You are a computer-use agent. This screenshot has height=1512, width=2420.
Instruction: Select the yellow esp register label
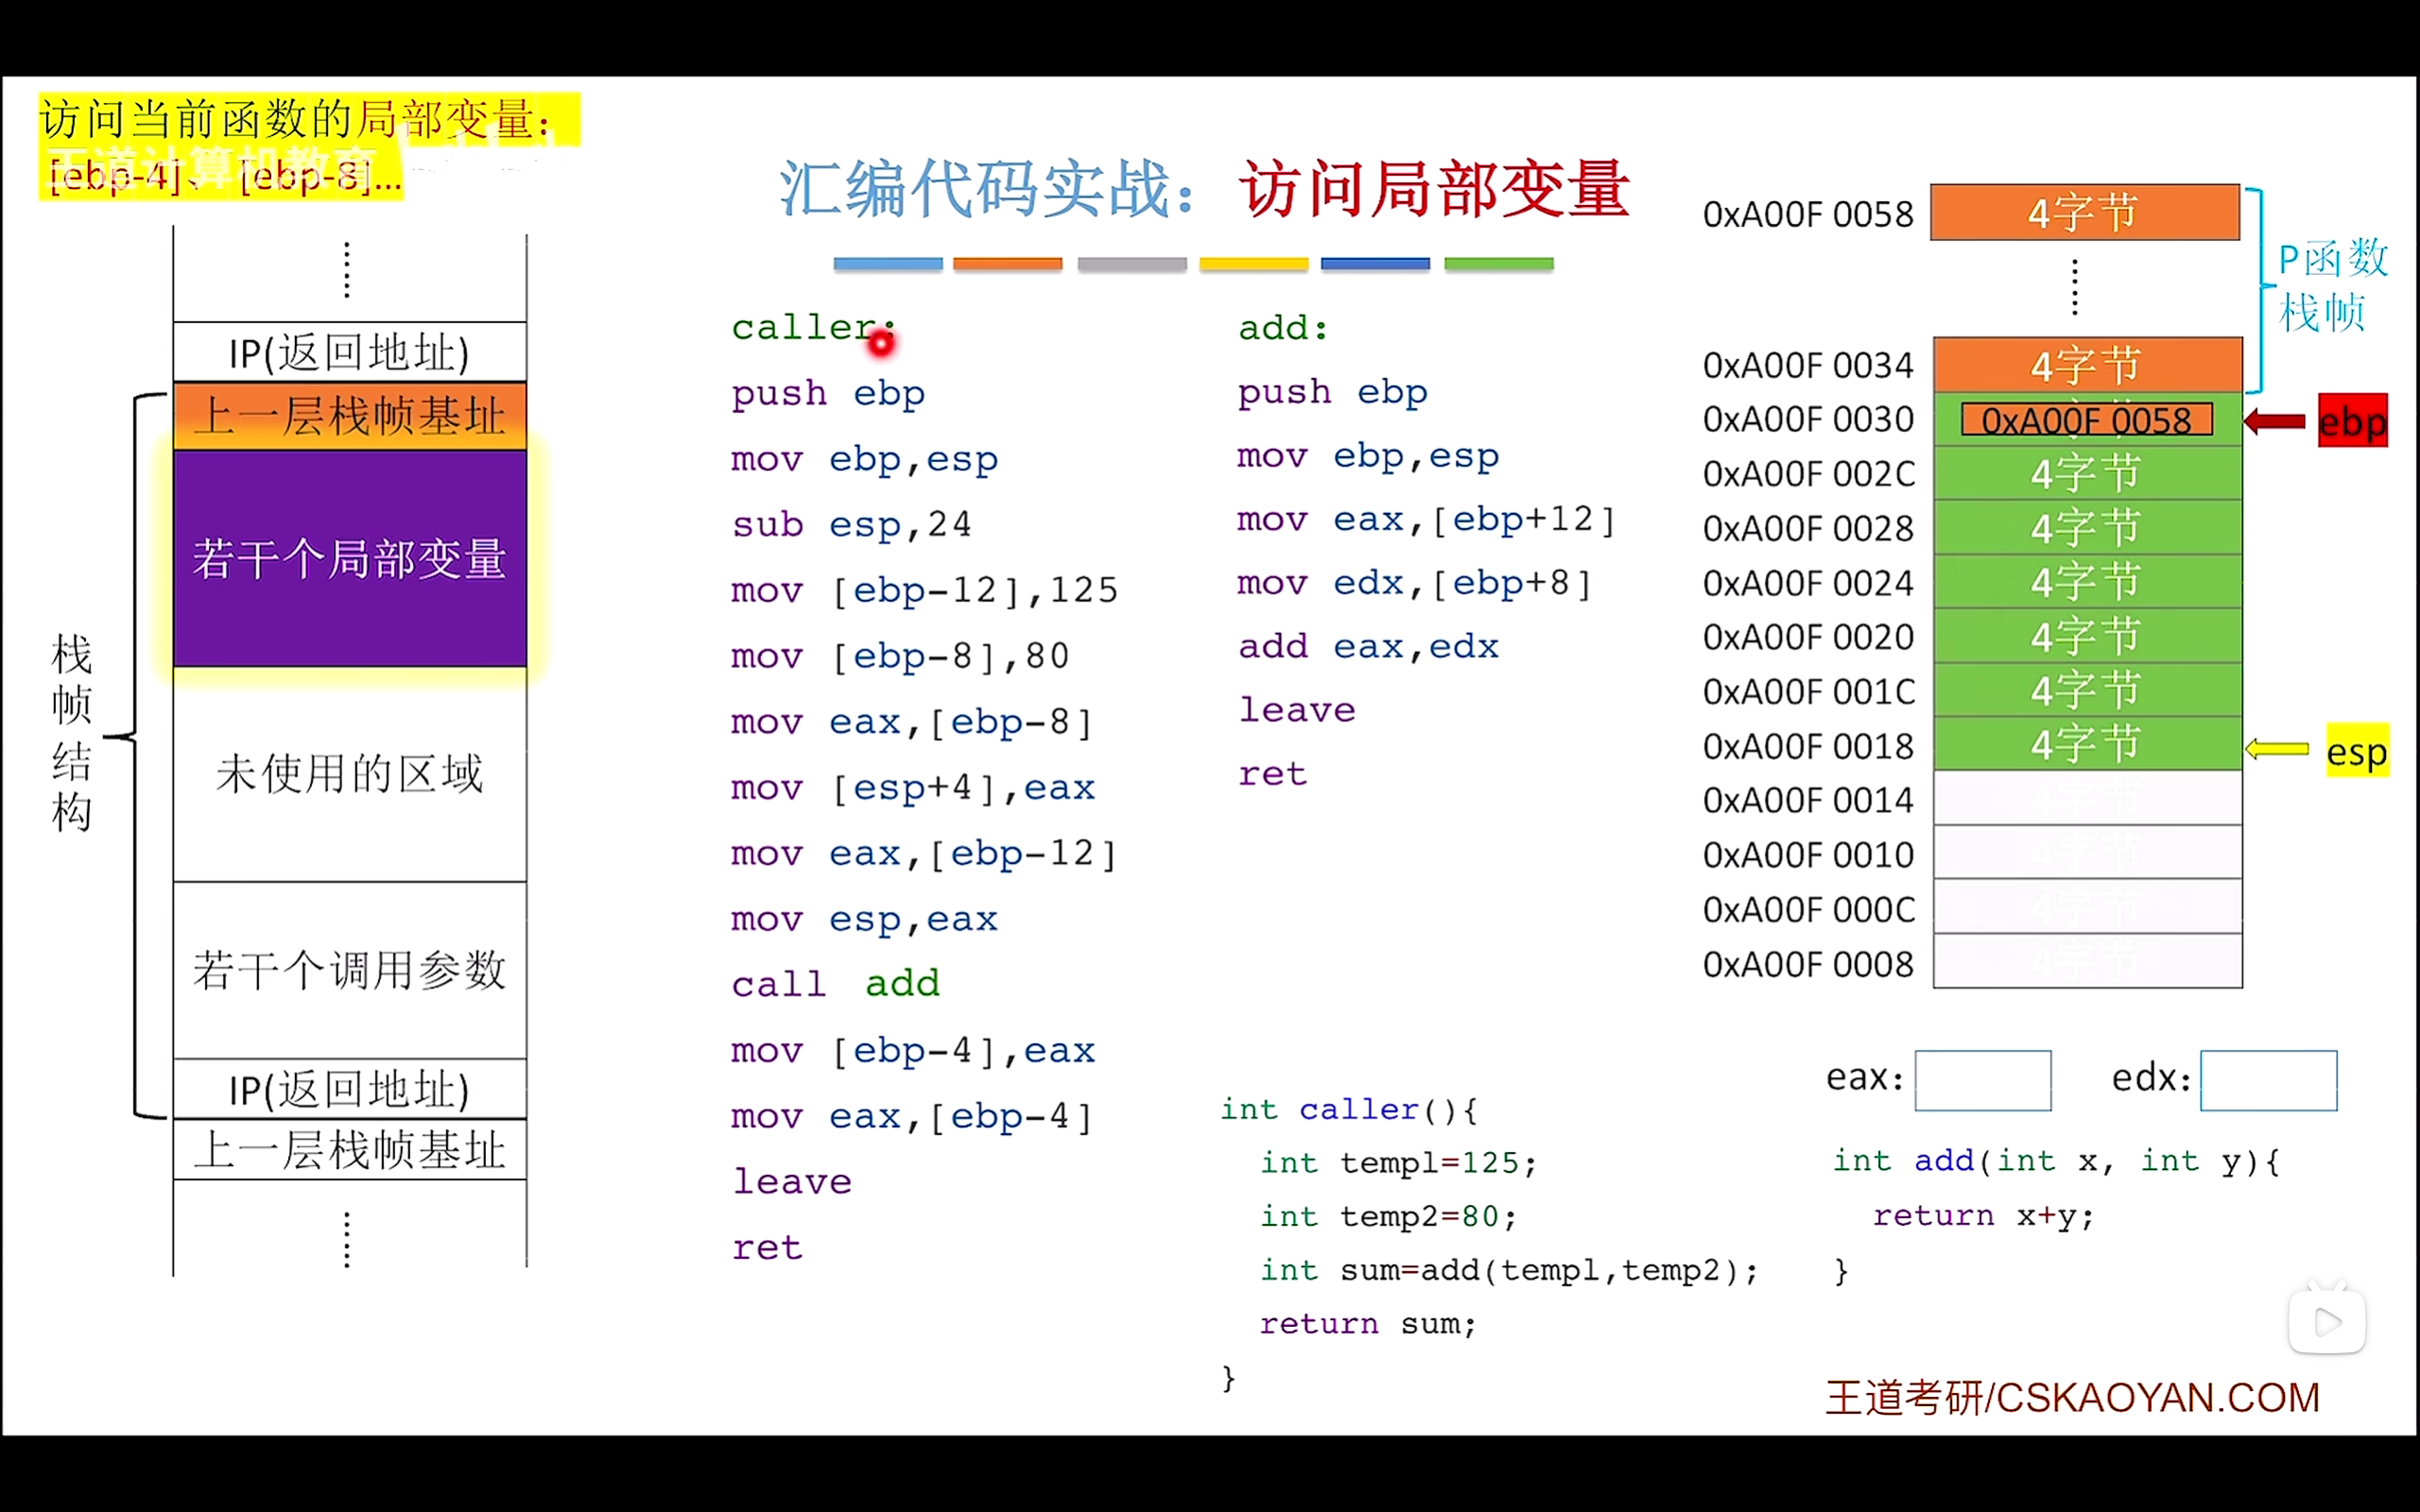tap(2358, 751)
